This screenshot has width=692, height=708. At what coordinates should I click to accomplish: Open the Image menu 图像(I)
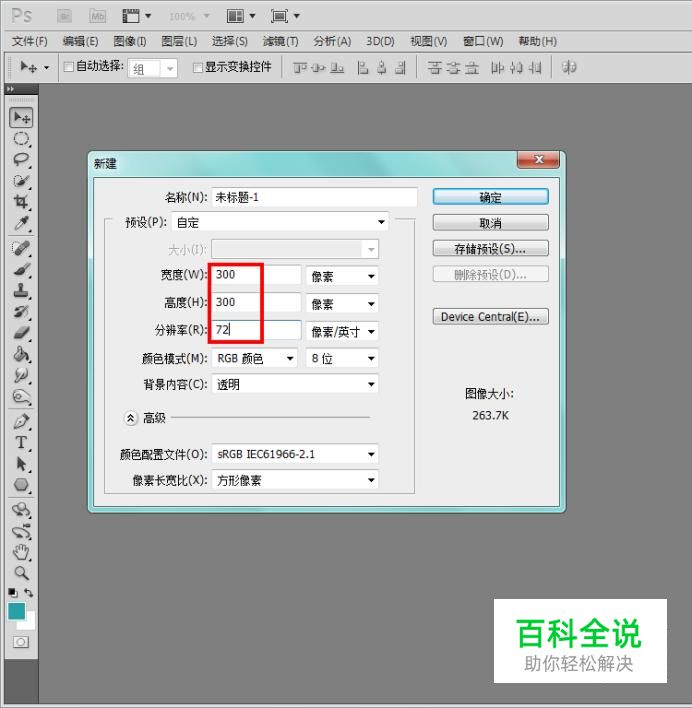[130, 42]
